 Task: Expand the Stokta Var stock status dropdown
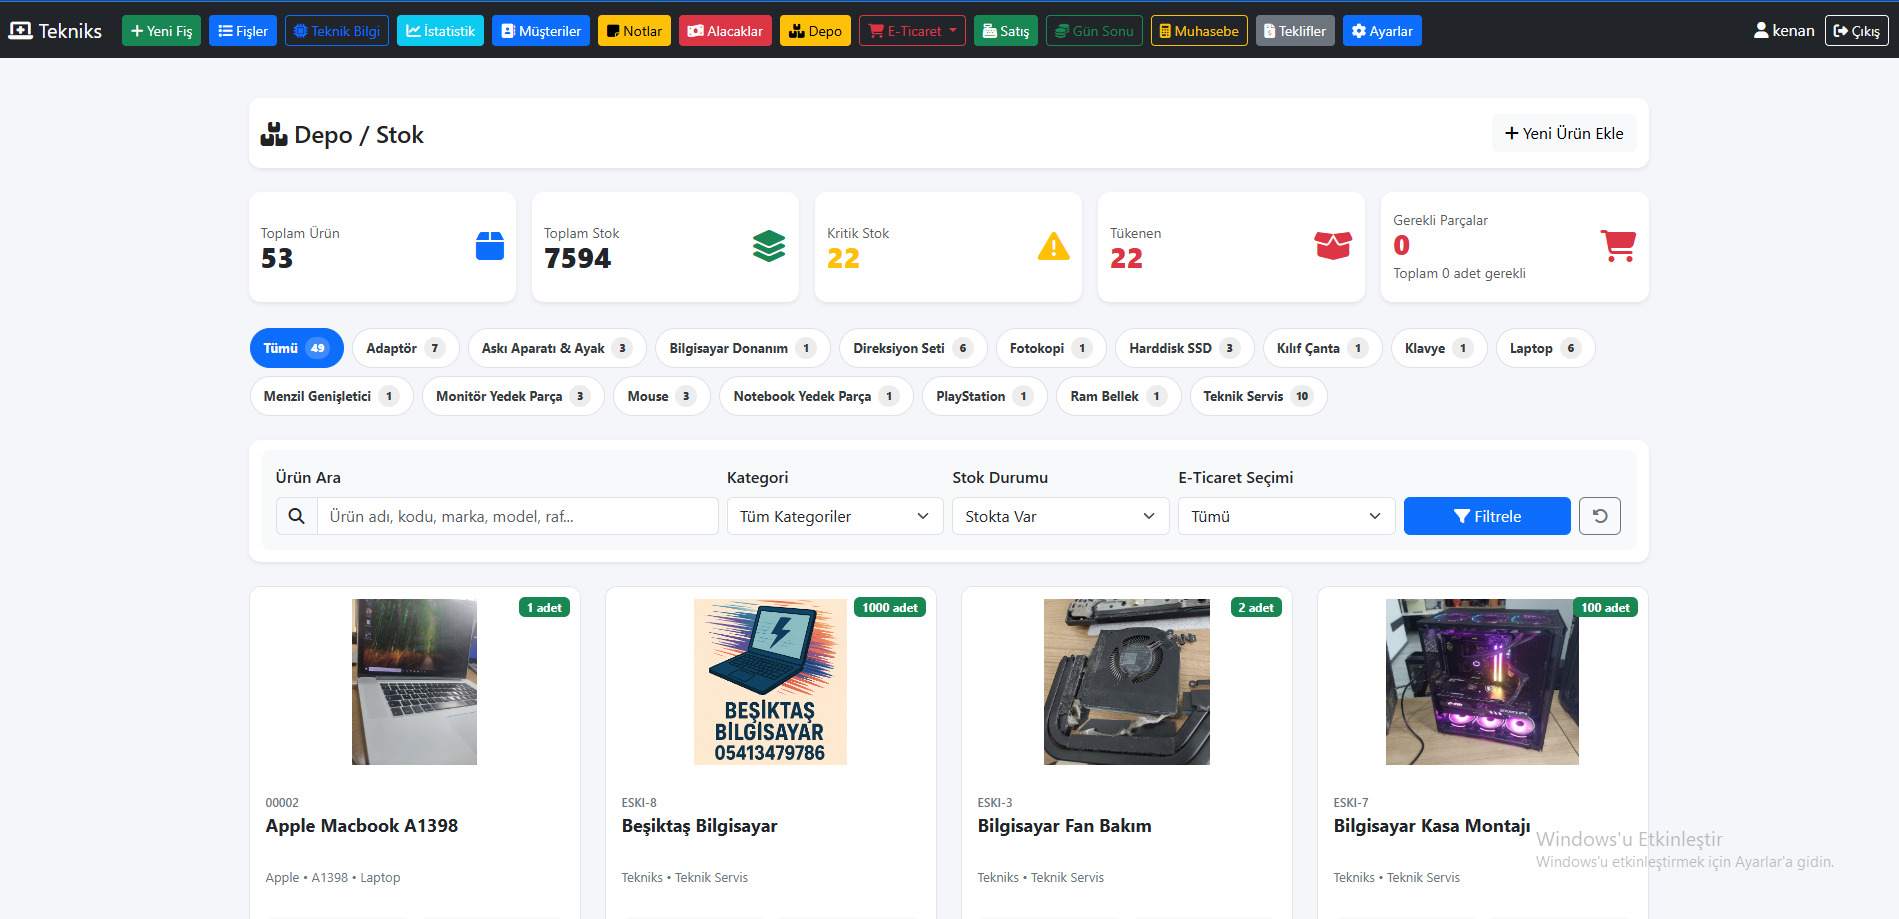pos(1060,516)
